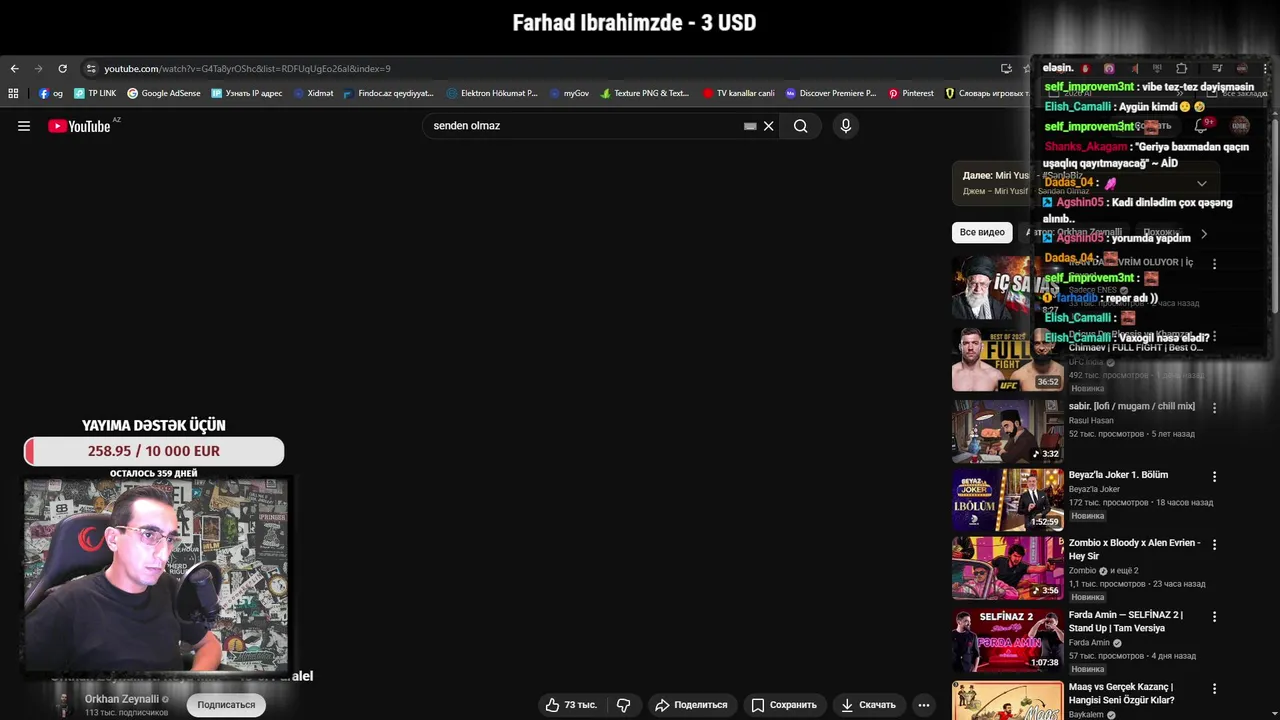Screen dimensions: 1280x720
Task: Expand the 'Далее: Miri Yusif' playlist panel
Action: (1202, 183)
